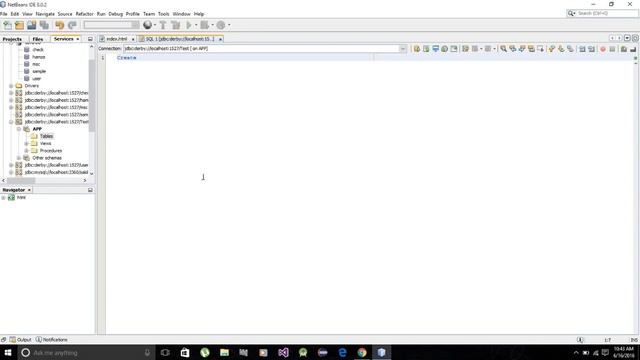Screen dimensions: 640x360
Task: Open the Output panel button
Action: pos(20,340)
